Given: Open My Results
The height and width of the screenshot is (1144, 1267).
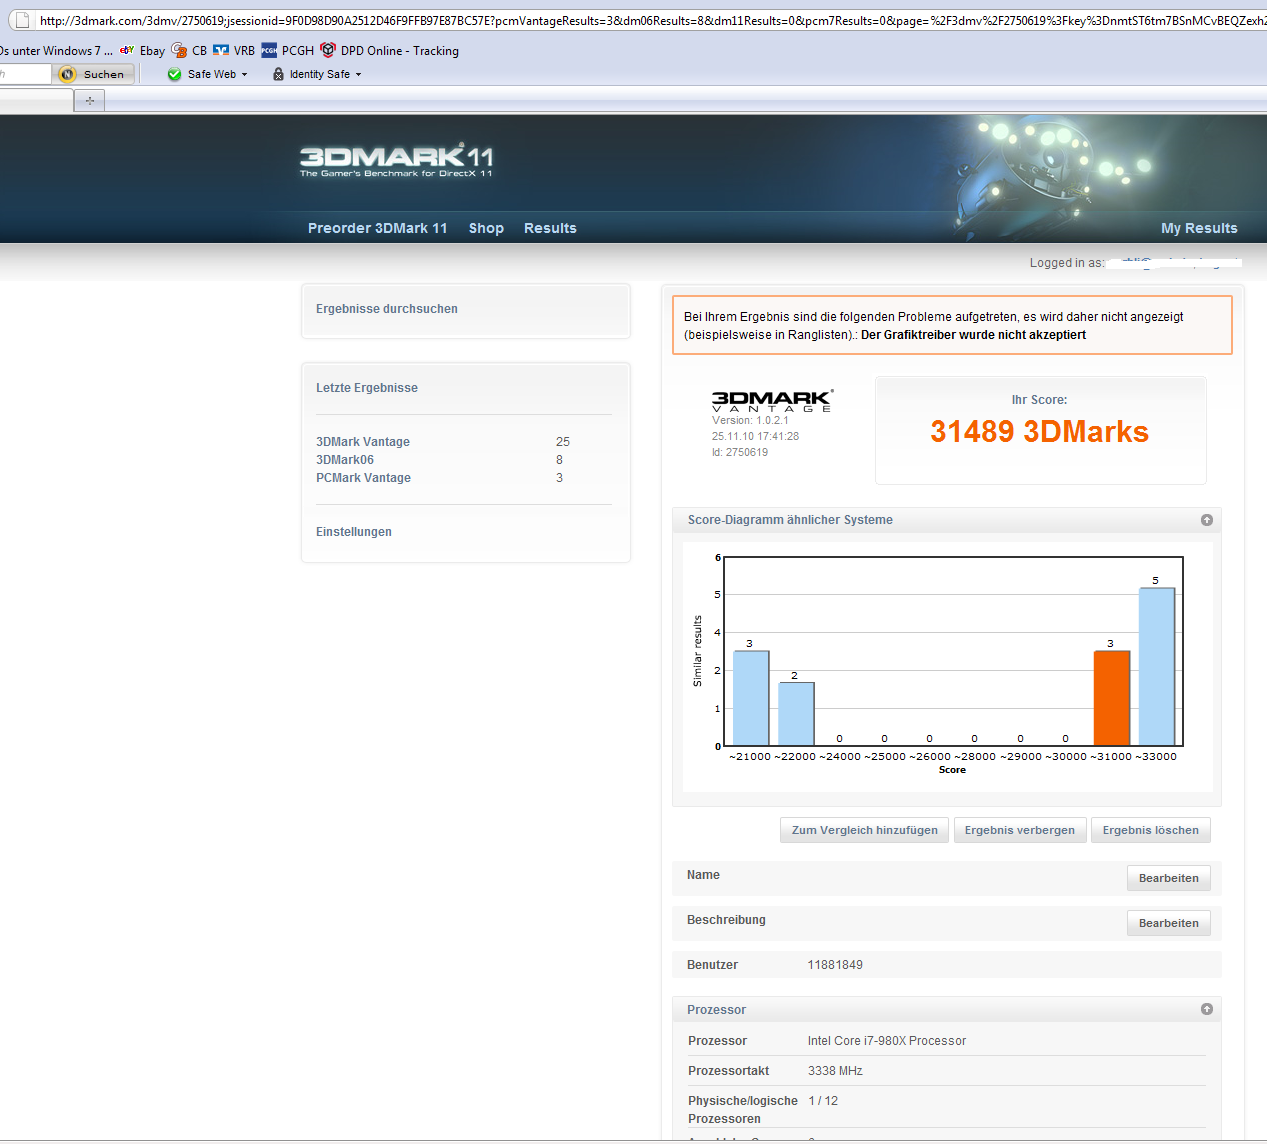Looking at the screenshot, I should [x=1199, y=228].
